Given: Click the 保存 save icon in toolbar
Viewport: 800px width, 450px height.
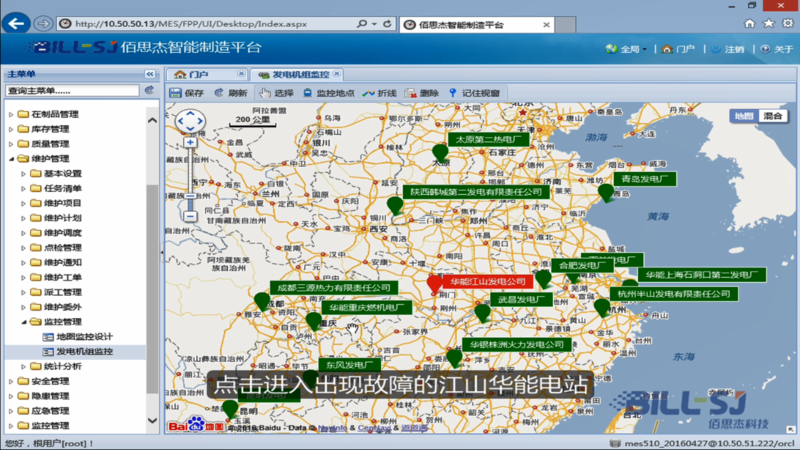Looking at the screenshot, I should coord(176,93).
